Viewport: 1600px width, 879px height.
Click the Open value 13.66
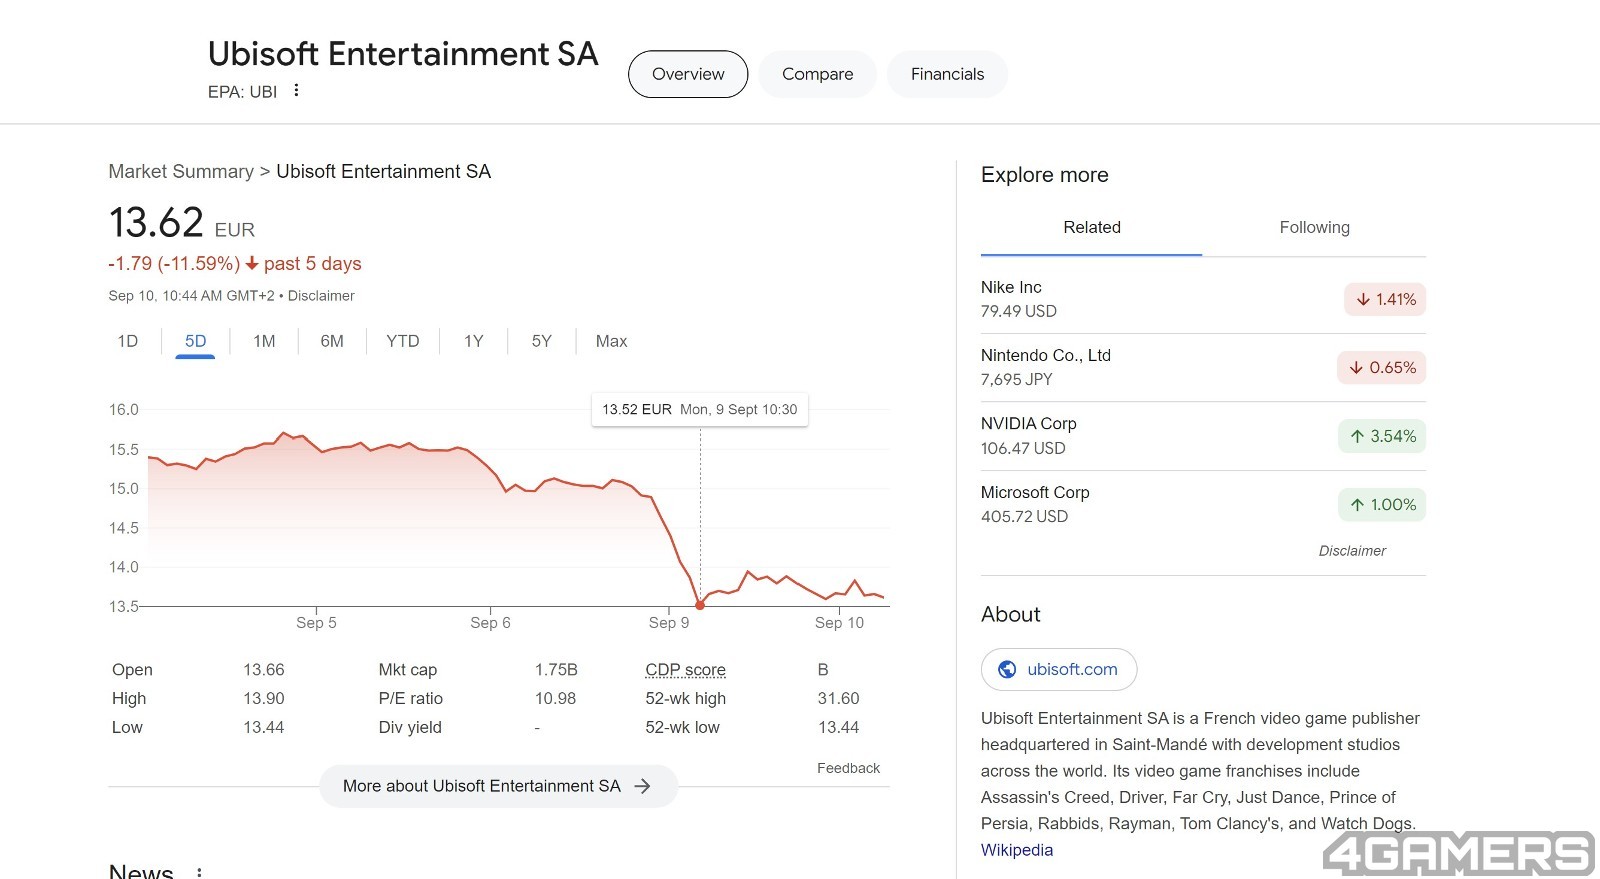[264, 670]
